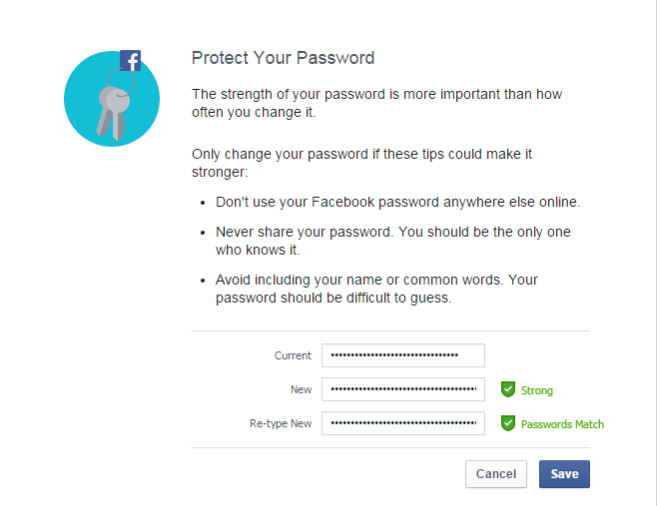Click the Strong strength indicator text
This screenshot has height=506, width=657.
(x=537, y=391)
